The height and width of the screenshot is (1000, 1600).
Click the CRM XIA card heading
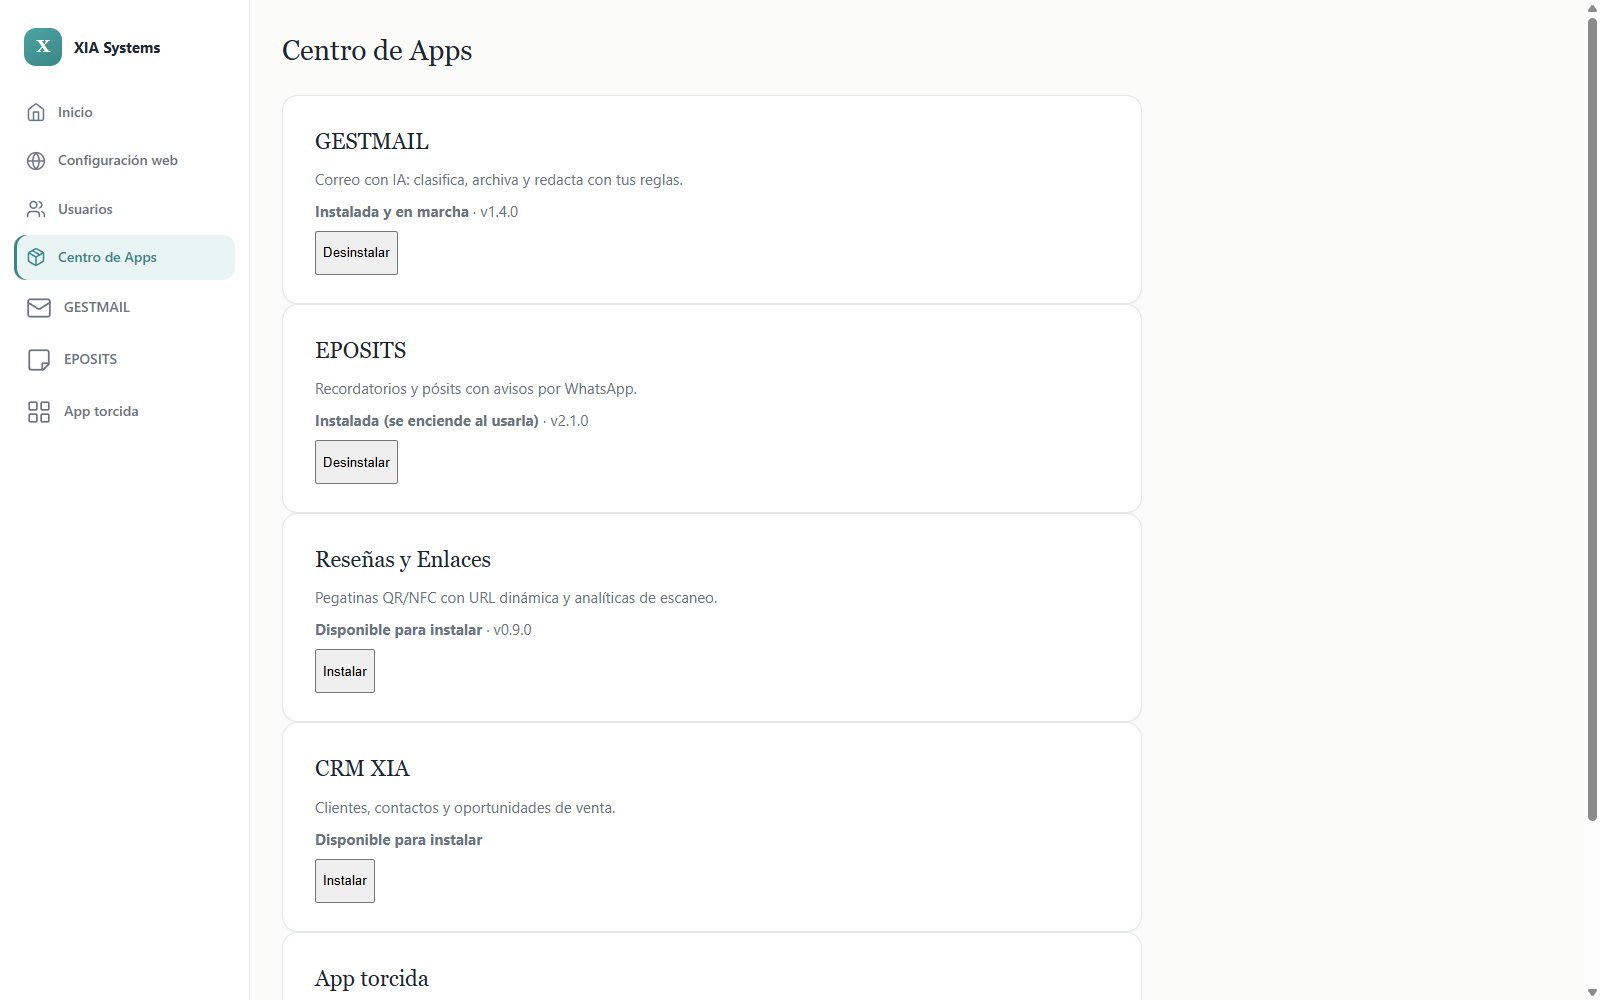(362, 769)
